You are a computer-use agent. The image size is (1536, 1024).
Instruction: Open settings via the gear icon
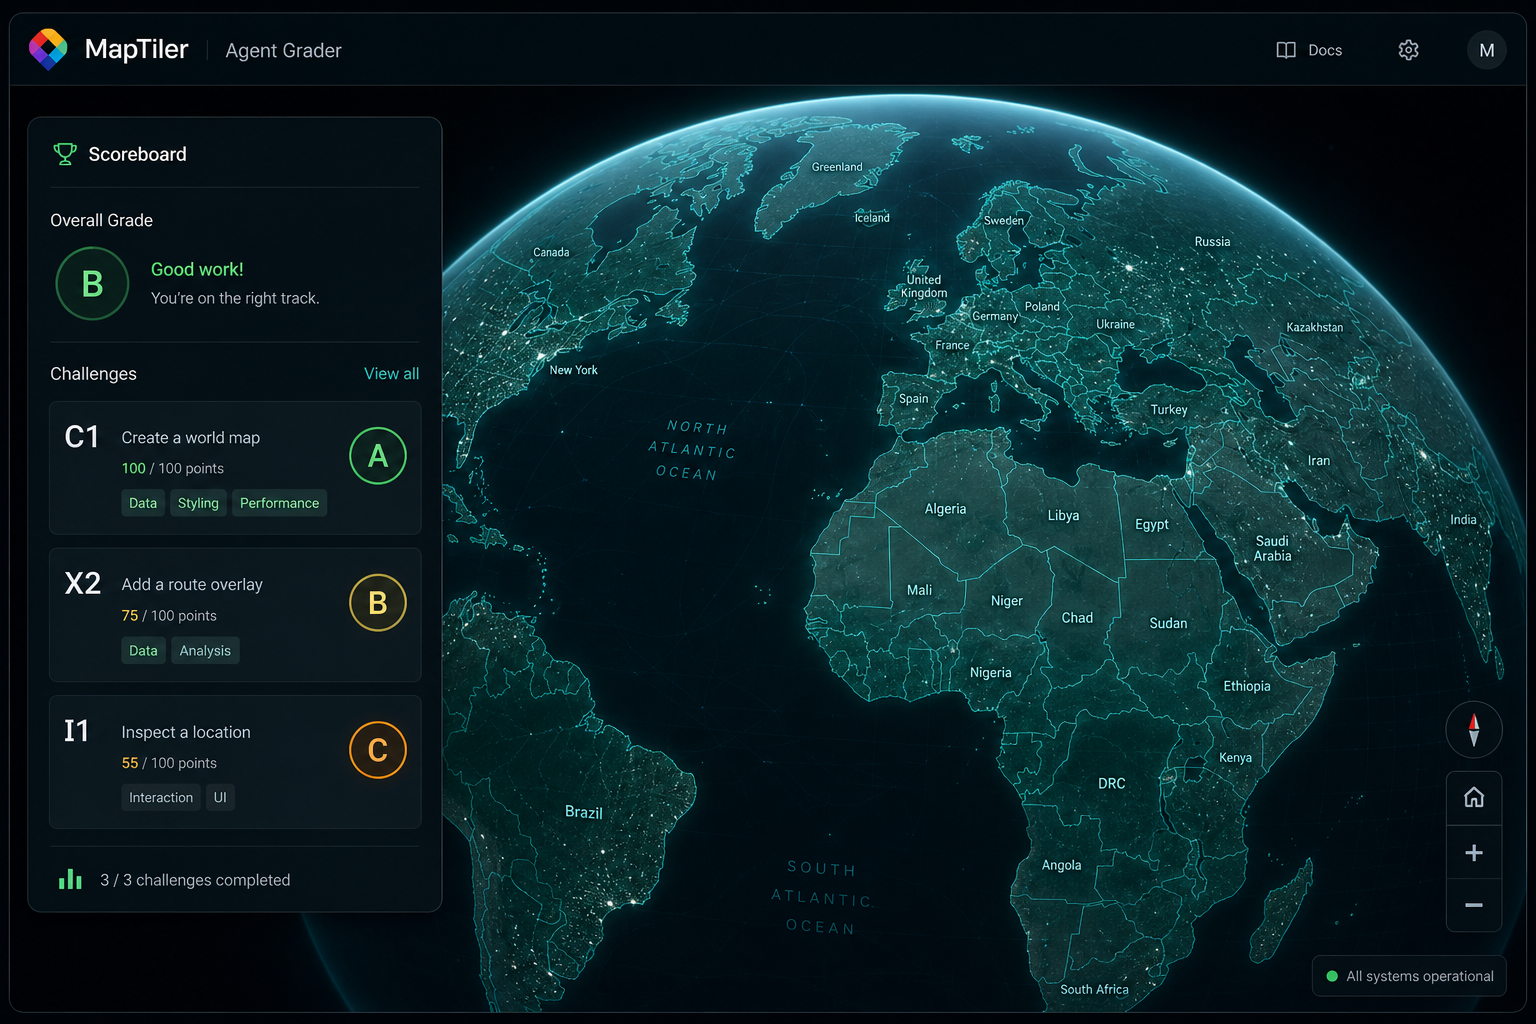(x=1408, y=50)
